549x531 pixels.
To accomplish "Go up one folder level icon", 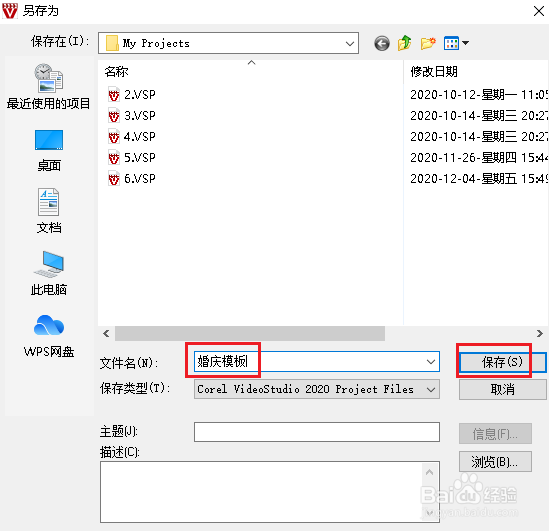I will click(404, 43).
